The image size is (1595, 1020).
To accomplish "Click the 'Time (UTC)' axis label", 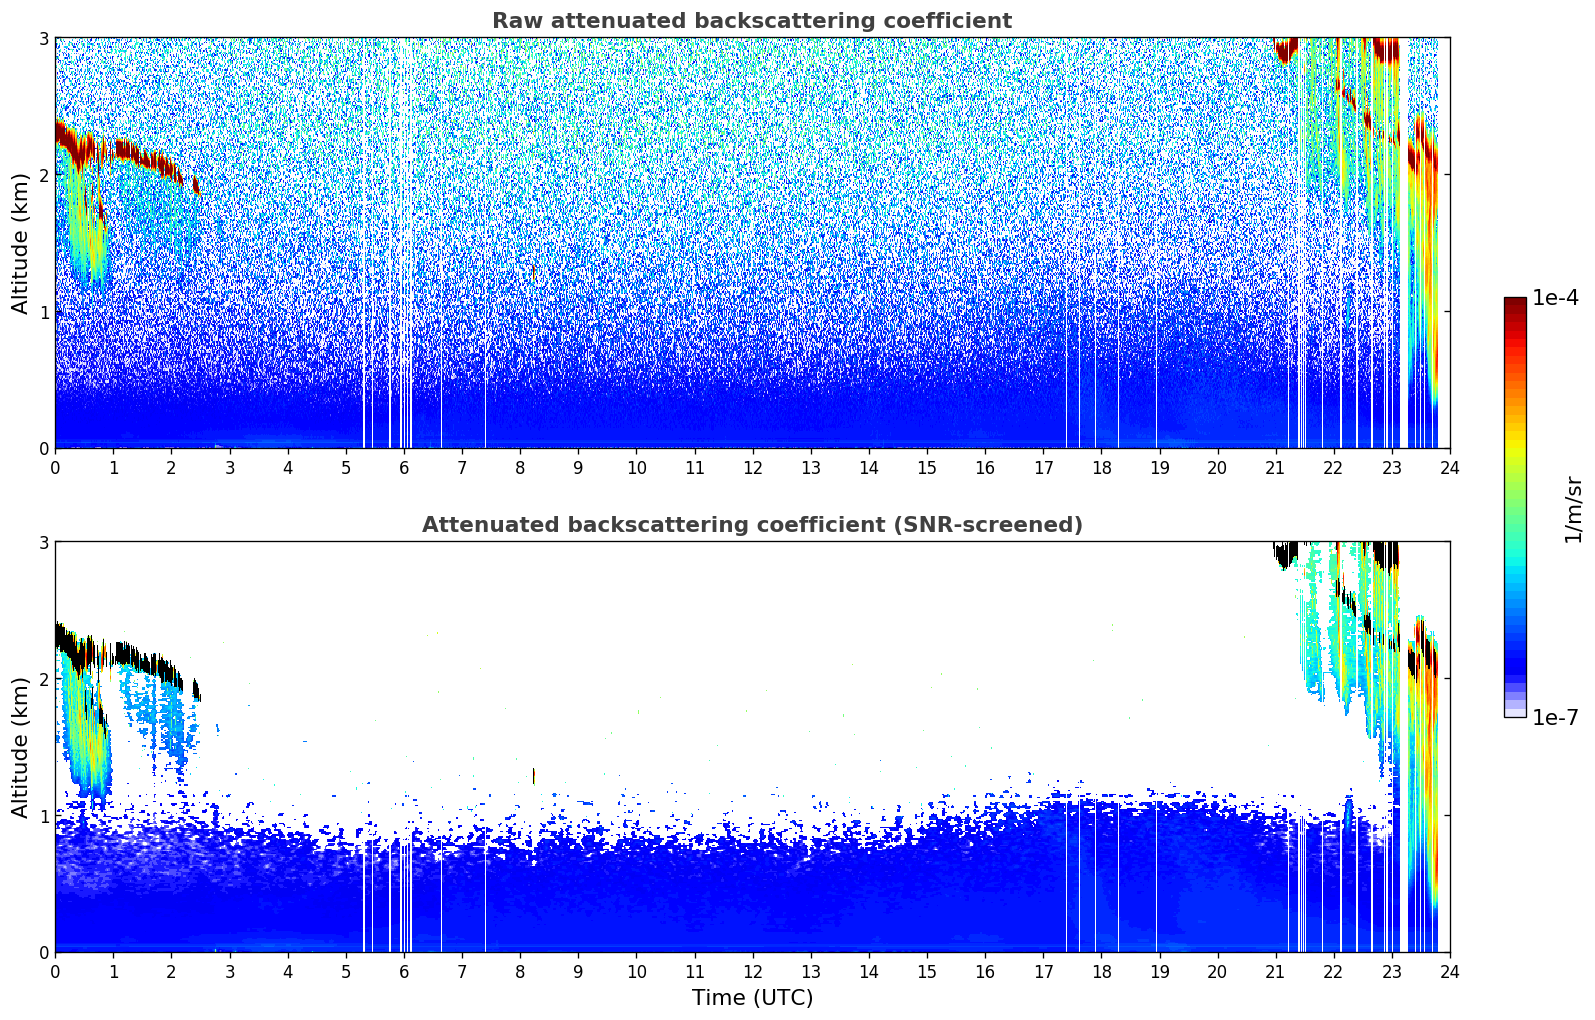I will click(x=752, y=998).
